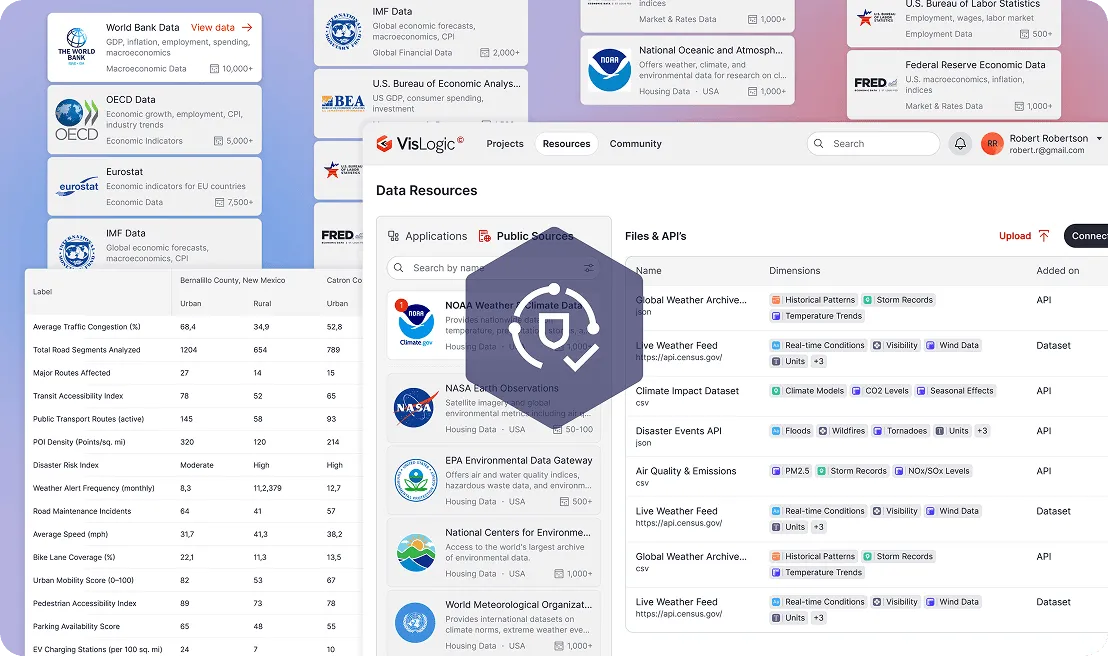Switch to Applications tab

click(x=428, y=236)
